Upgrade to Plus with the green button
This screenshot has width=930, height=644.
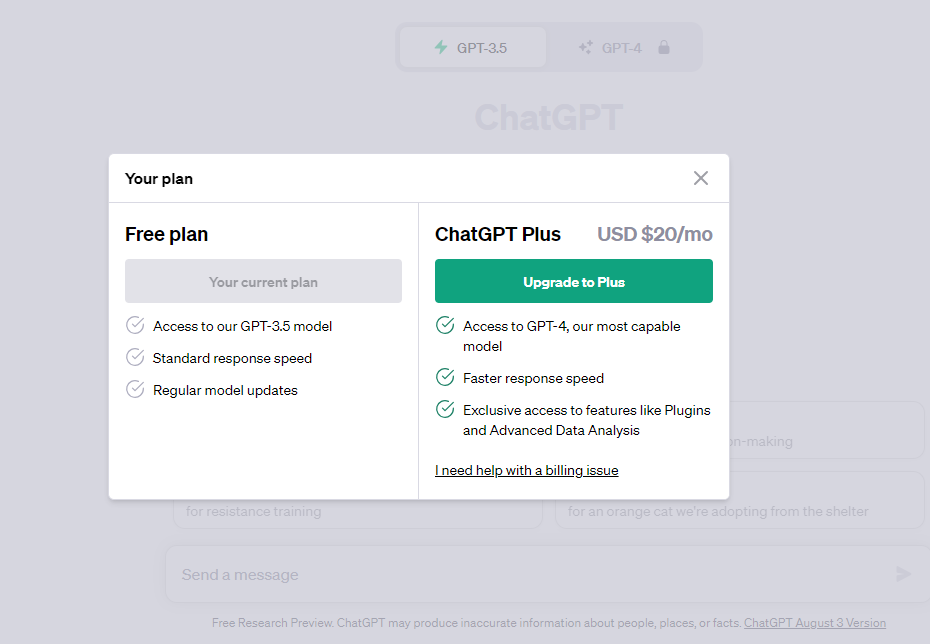574,281
